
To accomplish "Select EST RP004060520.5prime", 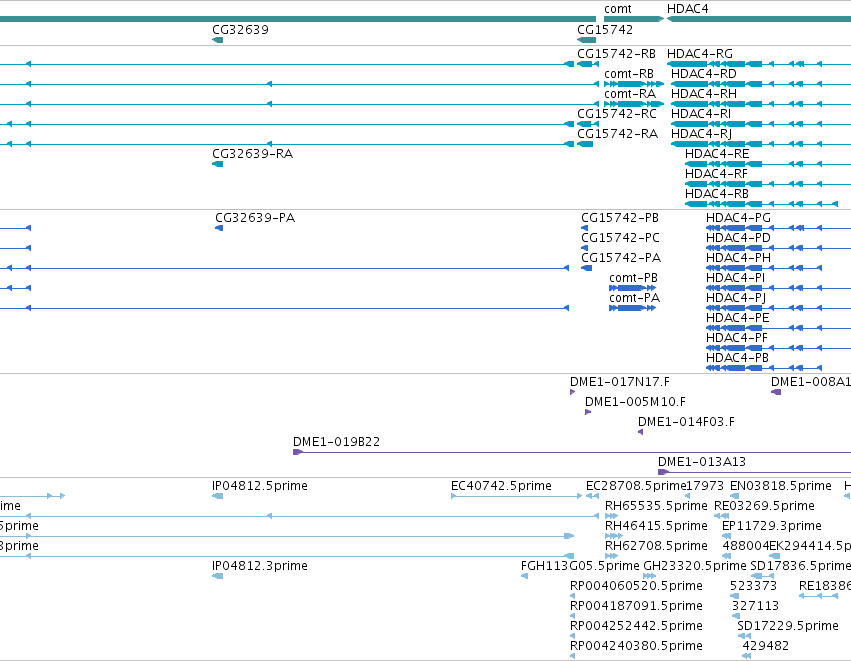I will coord(636,587).
